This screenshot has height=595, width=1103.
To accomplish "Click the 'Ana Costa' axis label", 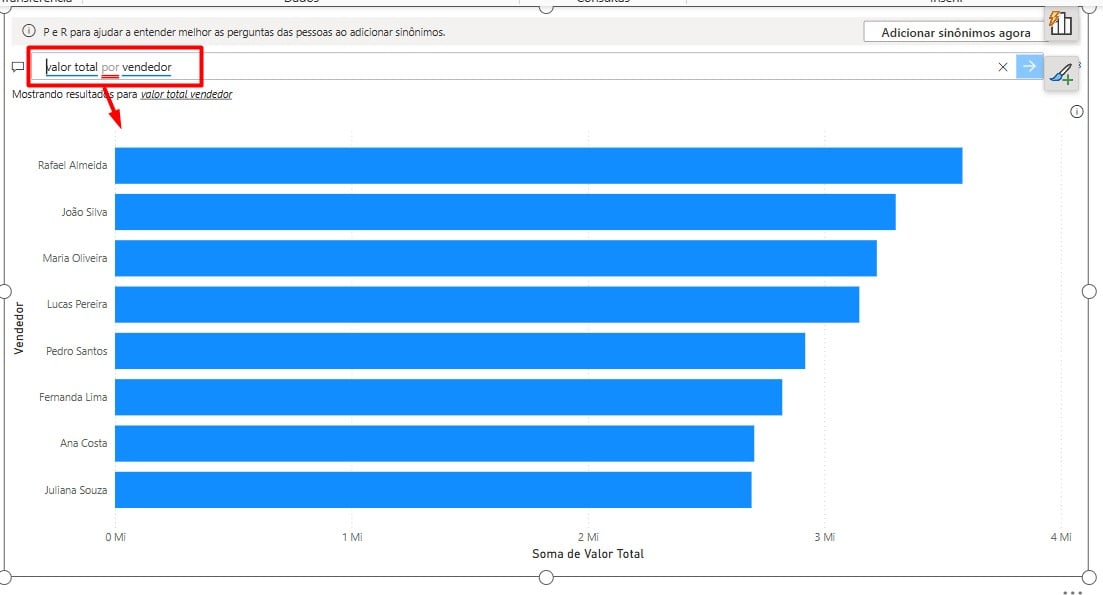I will point(84,444).
